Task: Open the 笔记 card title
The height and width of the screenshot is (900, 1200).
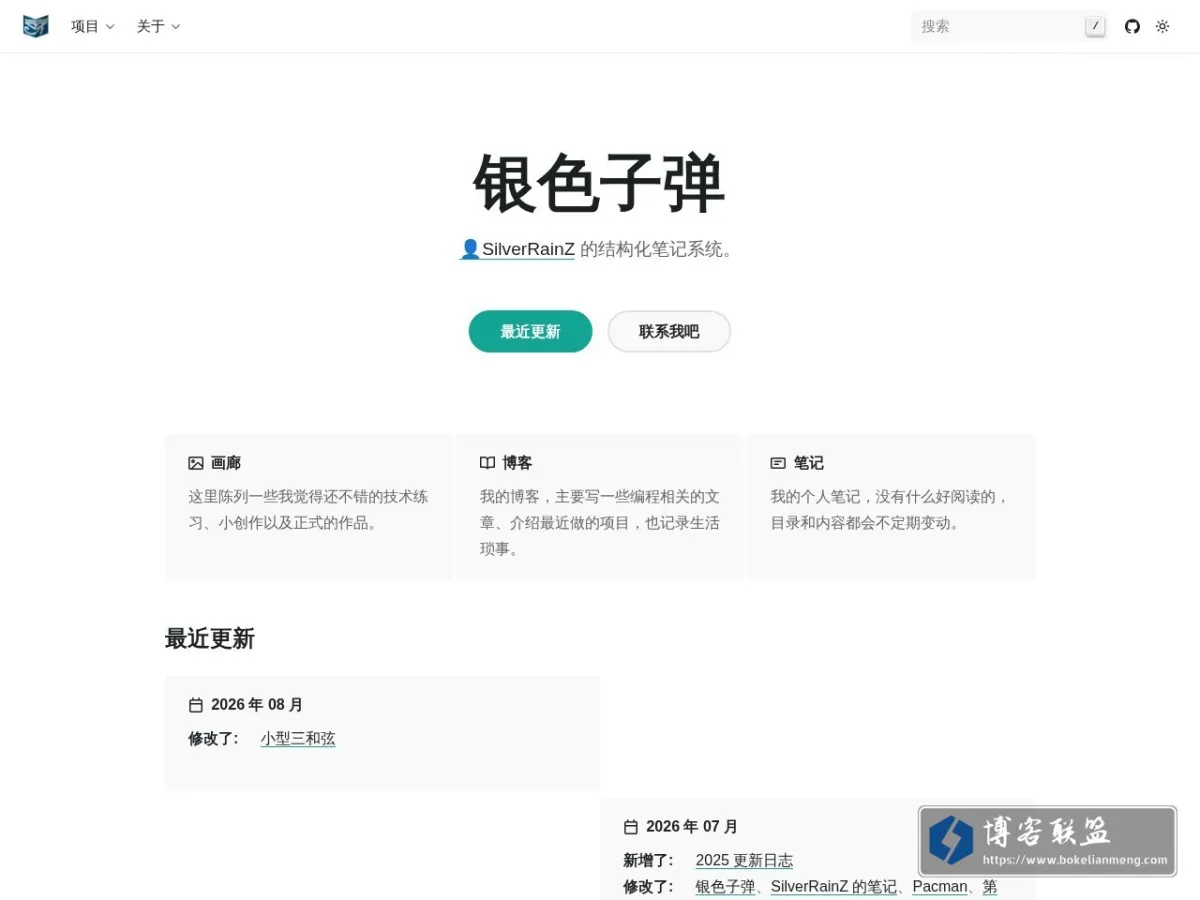Action: 809,463
